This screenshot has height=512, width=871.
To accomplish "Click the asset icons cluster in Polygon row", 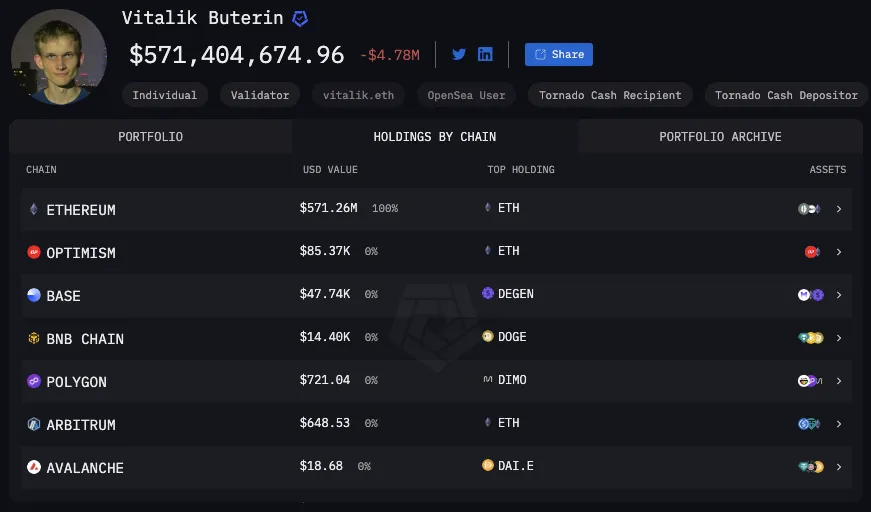I will tap(810, 381).
